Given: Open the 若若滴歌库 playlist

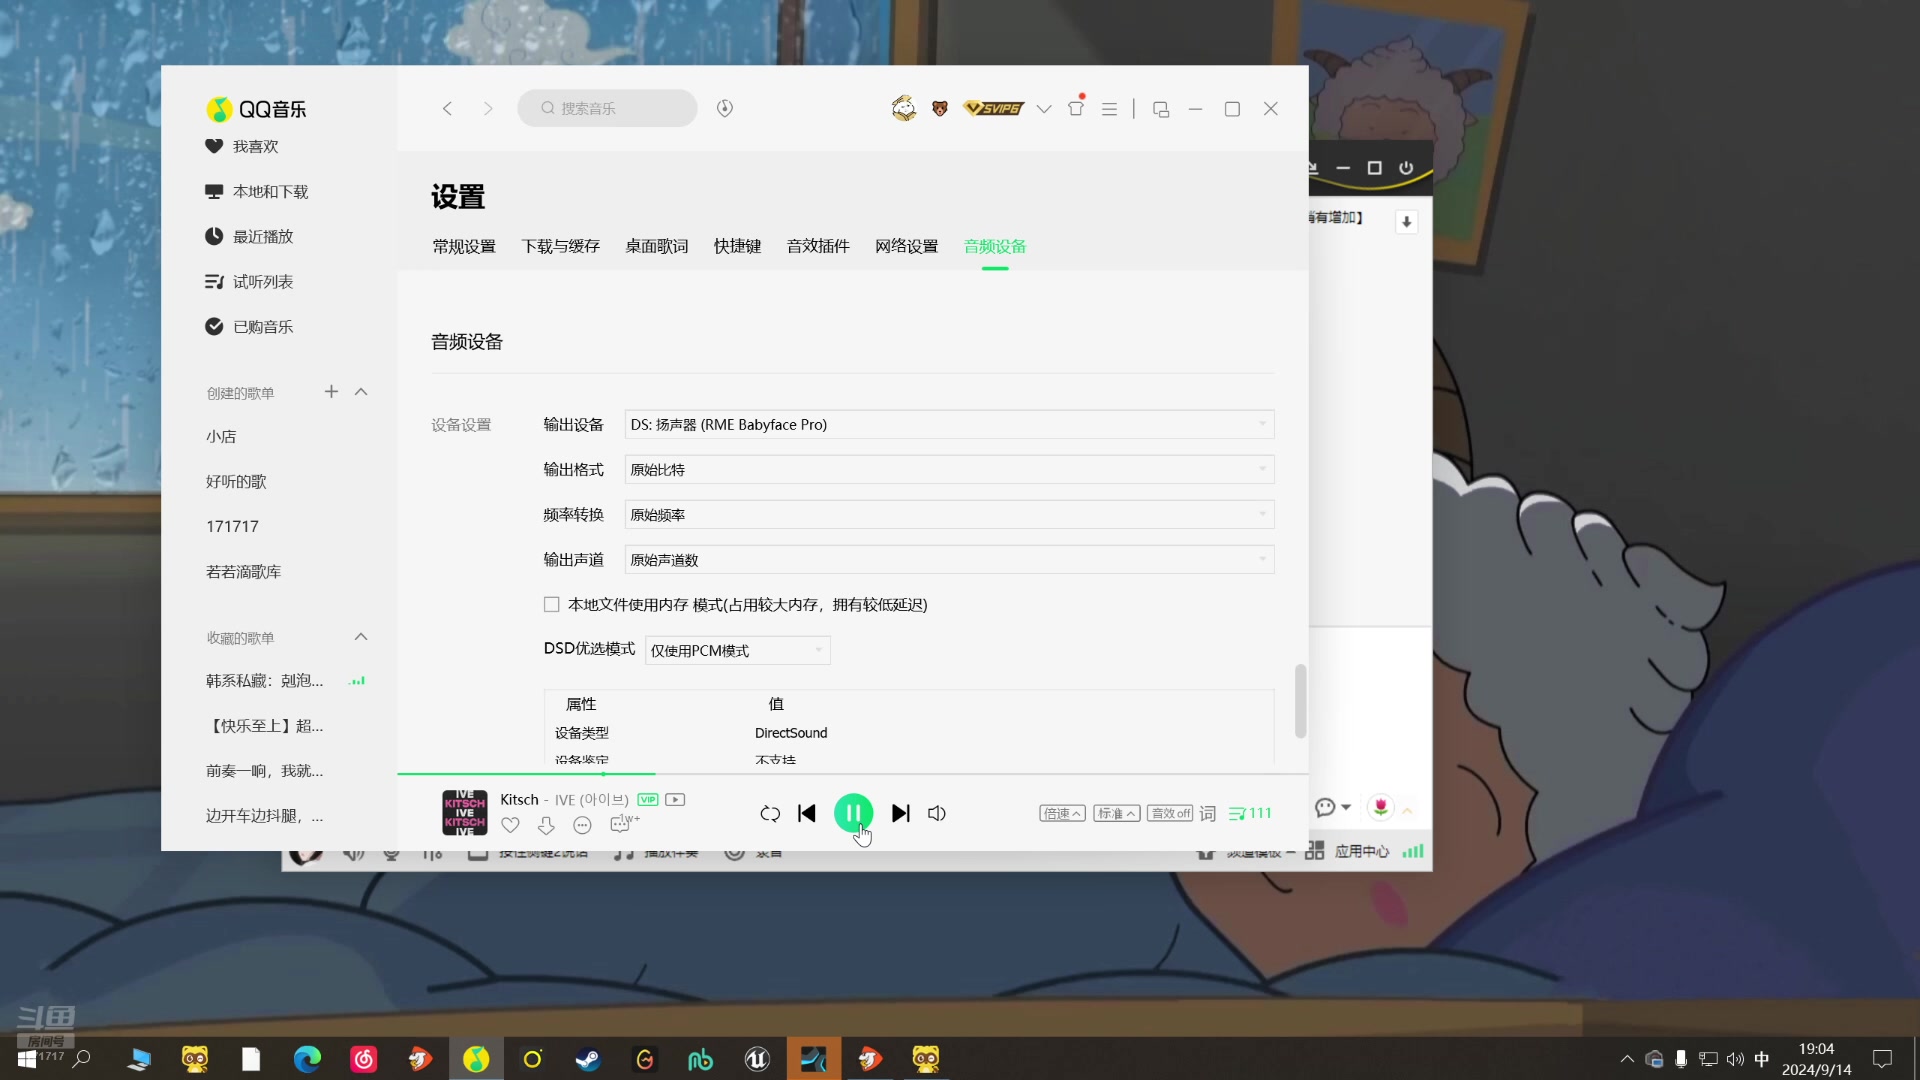Looking at the screenshot, I should coord(243,571).
